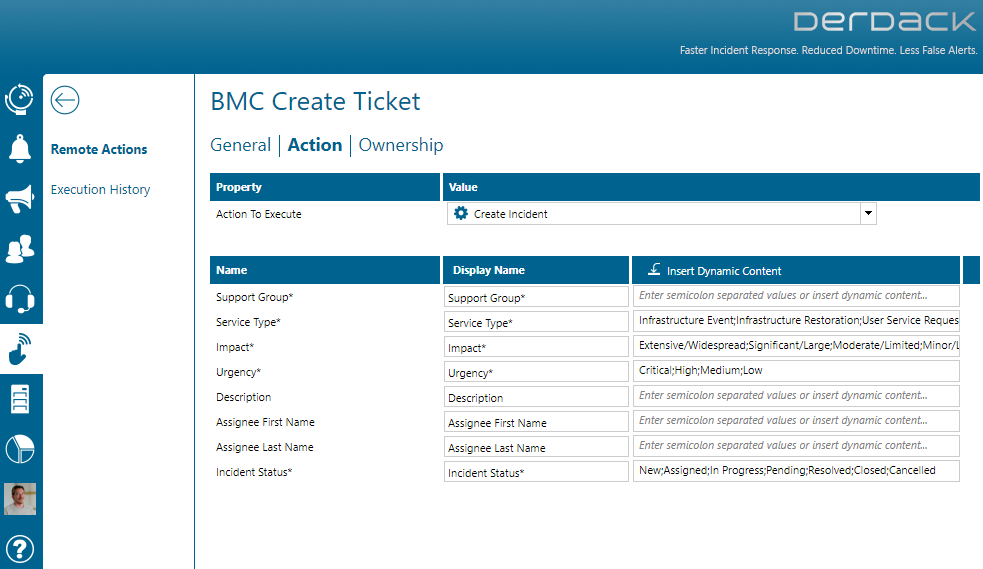Click the user profile photo thumbnail
The width and height of the screenshot is (983, 569).
[19, 499]
